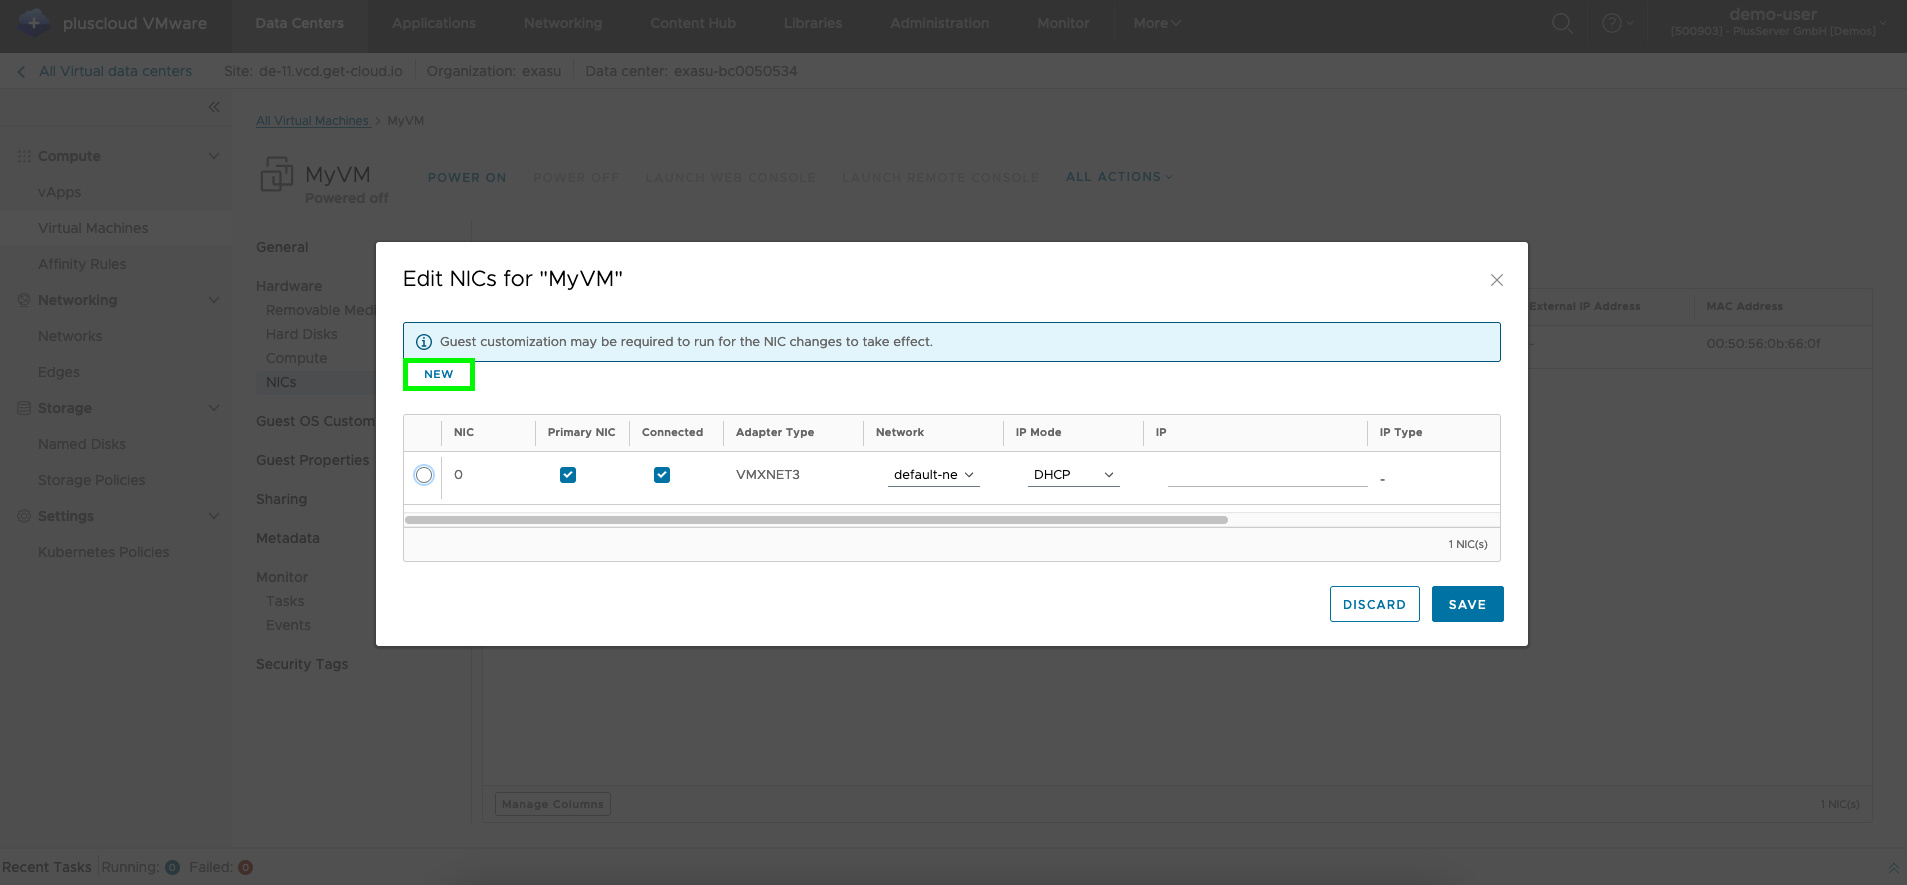Image resolution: width=1907 pixels, height=885 pixels.
Task: Open the Networking top navigation tab
Action: 563,23
